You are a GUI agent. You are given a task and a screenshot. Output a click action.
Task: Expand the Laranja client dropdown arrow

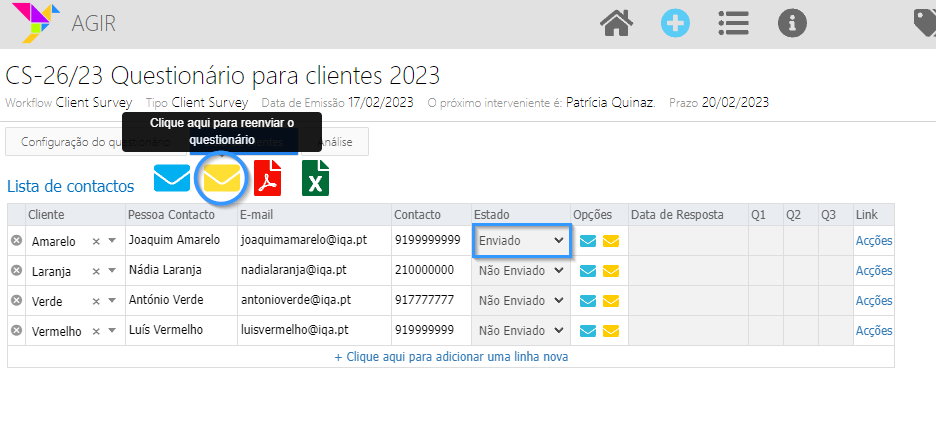(112, 270)
